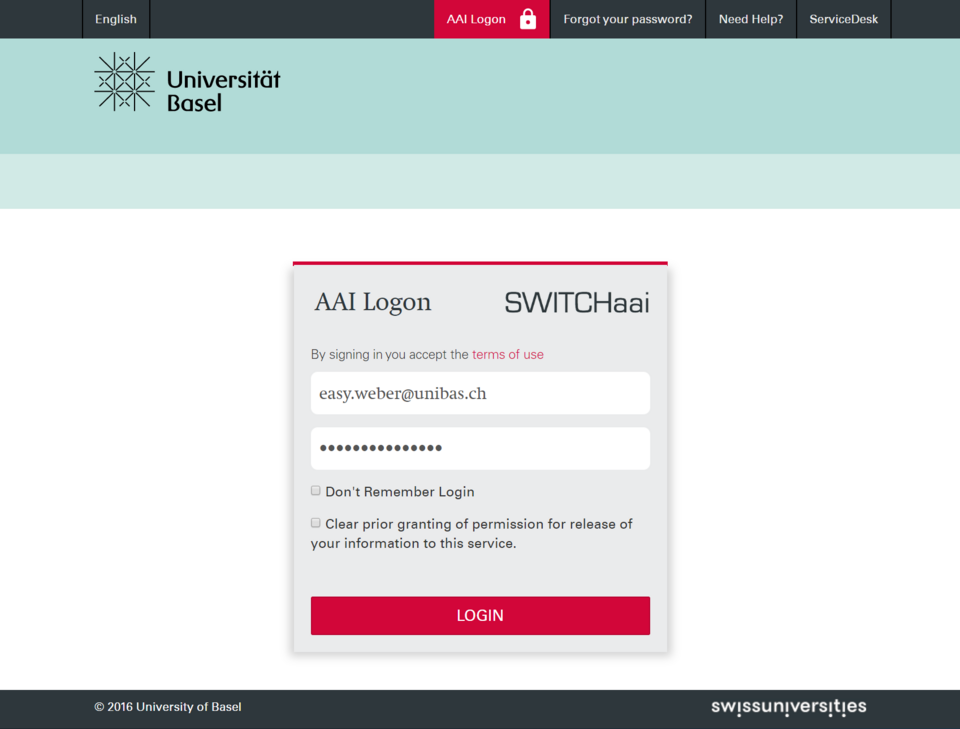Screen dimensions: 960x729
Task: Select the AAI Logon tab label
Action: 476,19
